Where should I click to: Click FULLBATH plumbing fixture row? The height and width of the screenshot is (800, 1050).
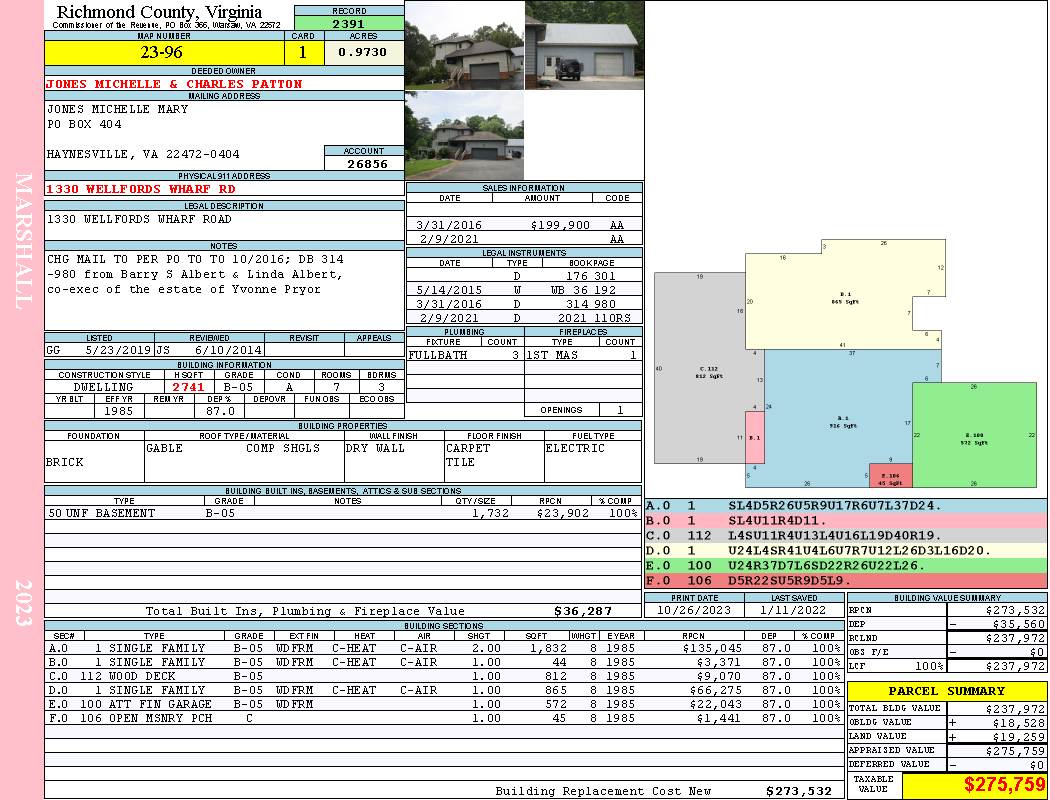tap(464, 355)
